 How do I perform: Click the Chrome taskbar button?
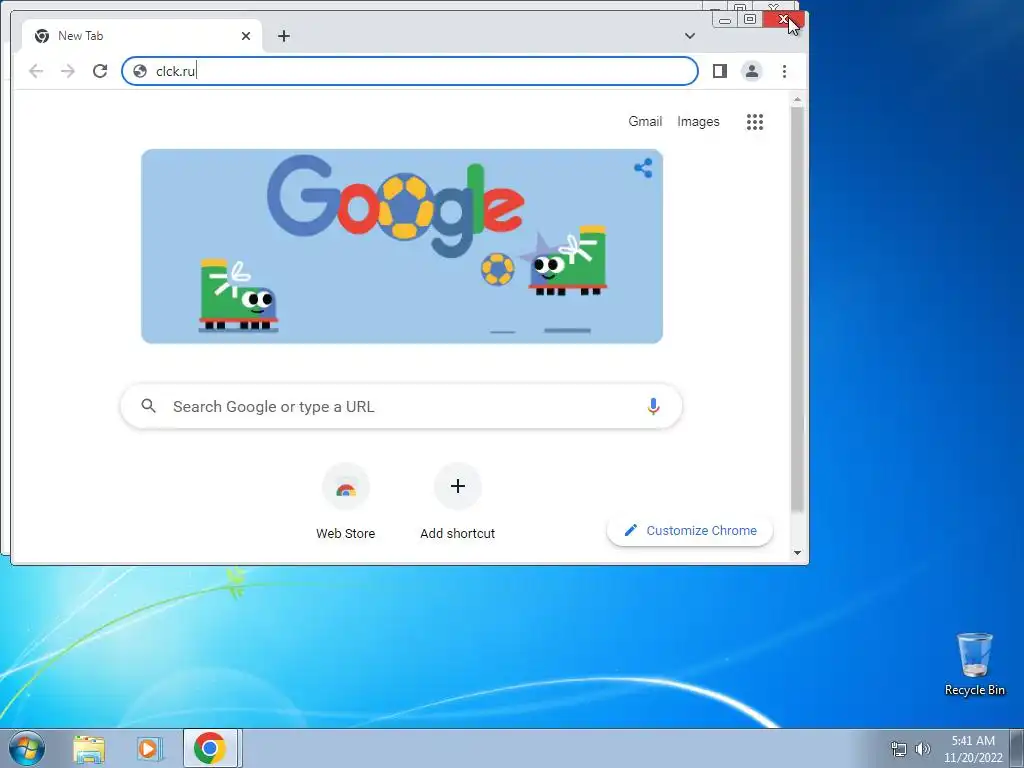coord(212,748)
